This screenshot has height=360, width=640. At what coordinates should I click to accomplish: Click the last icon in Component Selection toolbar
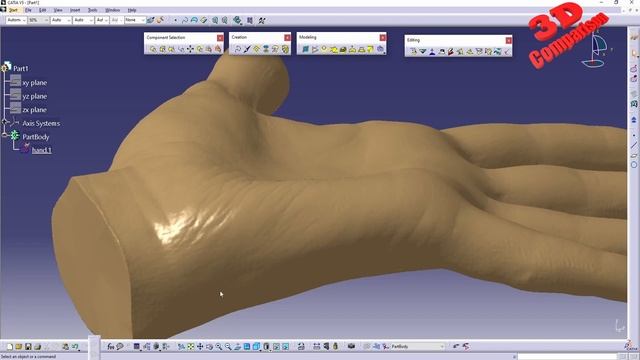(x=218, y=49)
